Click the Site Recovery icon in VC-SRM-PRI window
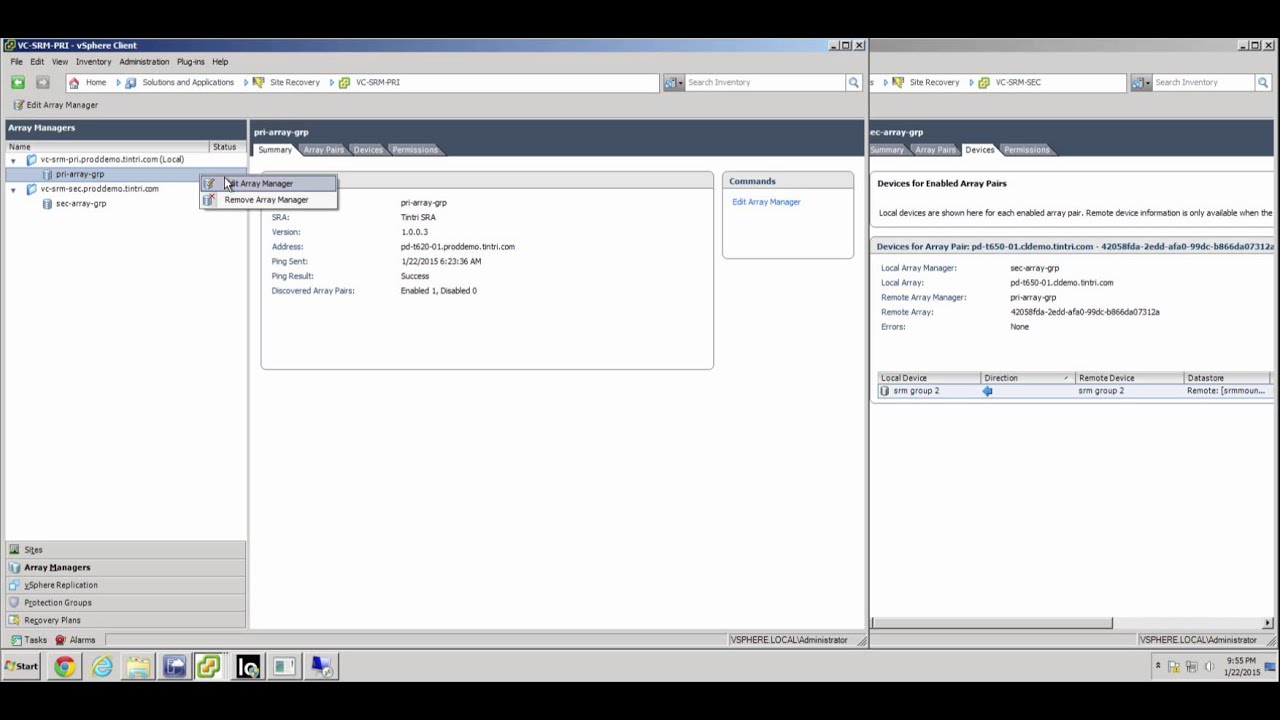 (x=258, y=83)
